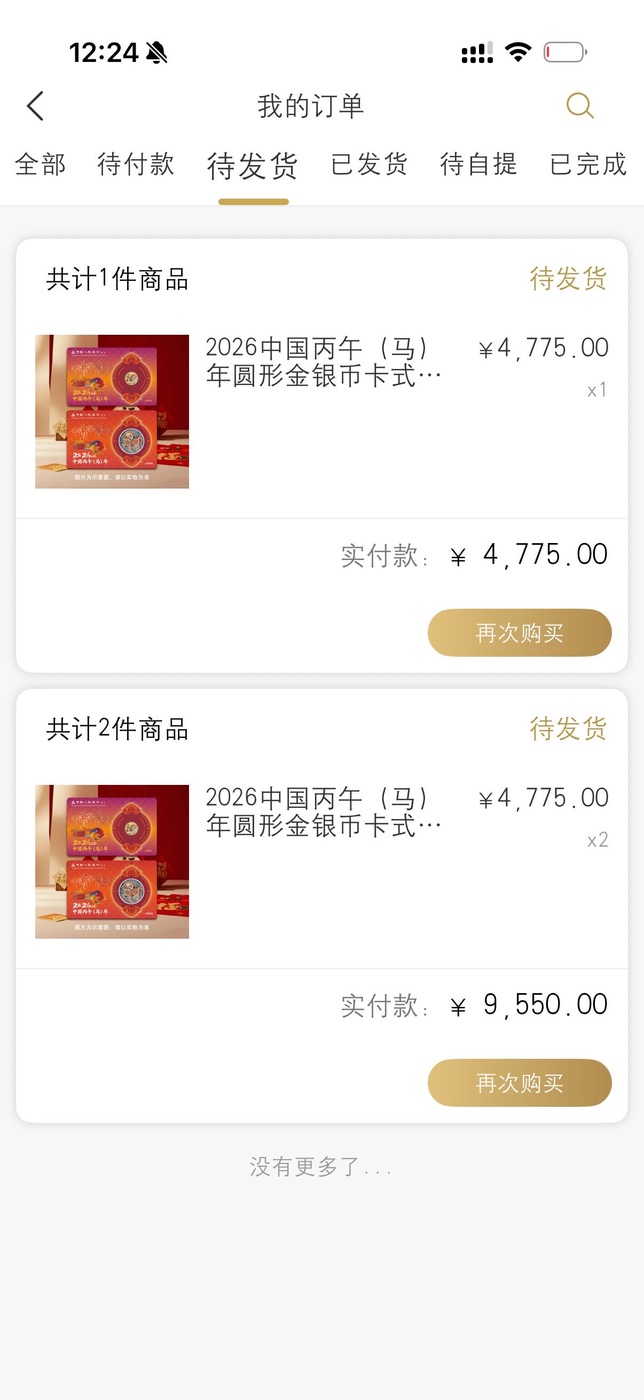Screen dimensions: 644x1400
Task: Open product thumbnail of the 1-item order
Action: coord(112,411)
